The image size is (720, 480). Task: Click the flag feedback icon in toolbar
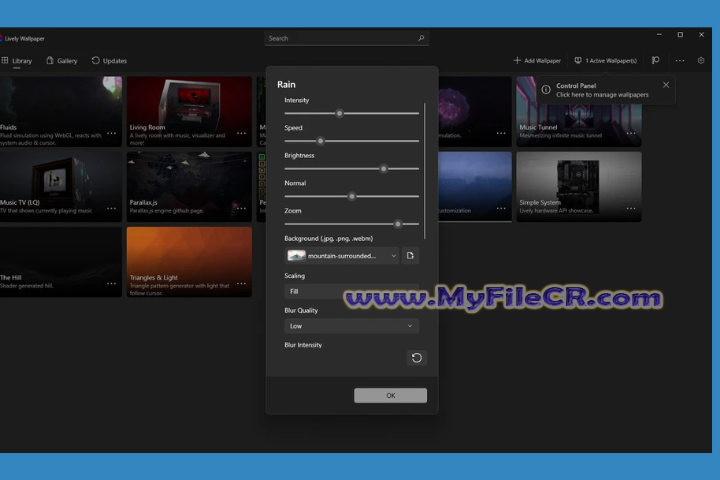click(656, 60)
